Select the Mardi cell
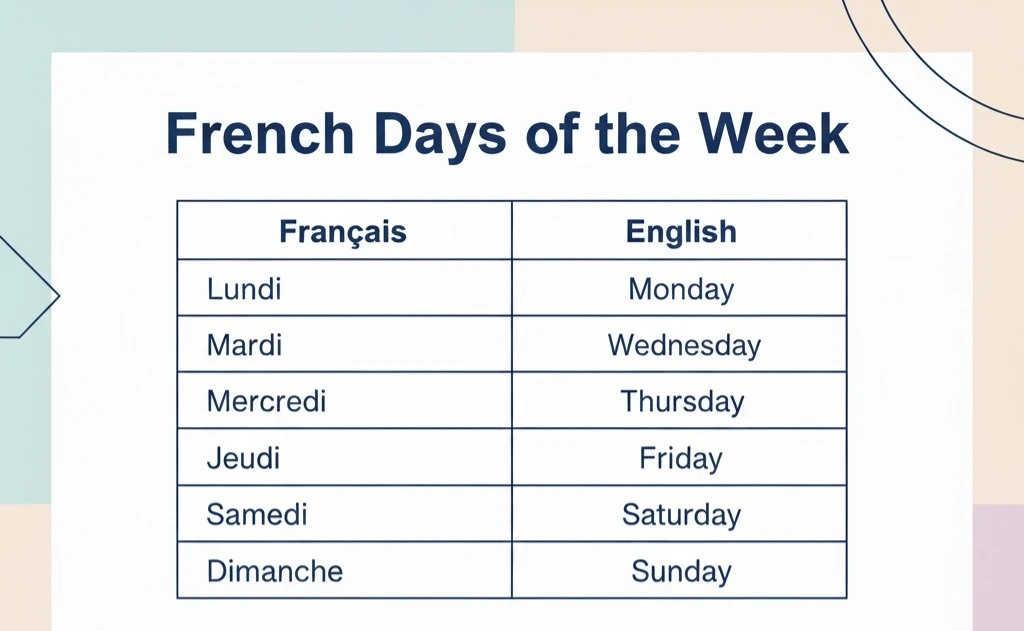Viewport: 1024px width, 631px height. pyautogui.click(x=344, y=344)
